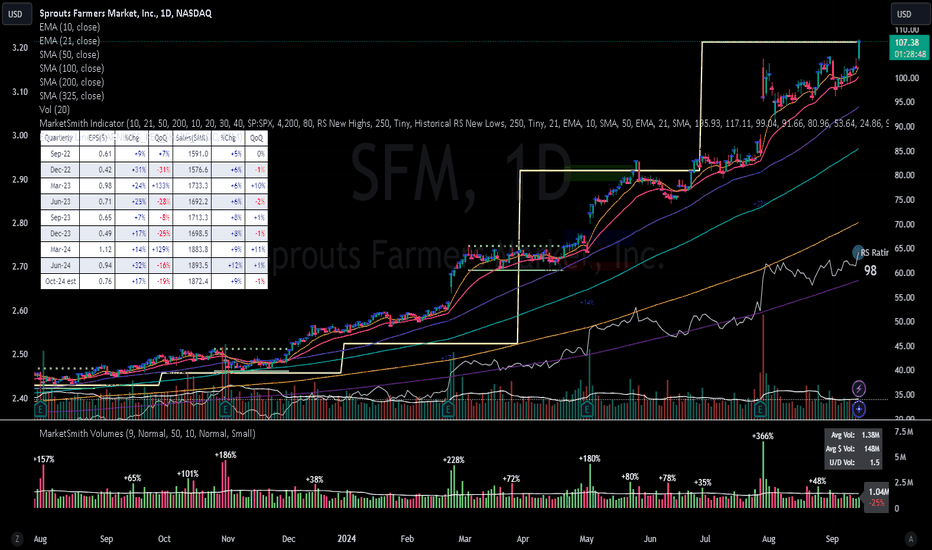Viewport: 932px width, 550px height.
Task: Click the sales value 1591.0
Action: click(x=199, y=153)
